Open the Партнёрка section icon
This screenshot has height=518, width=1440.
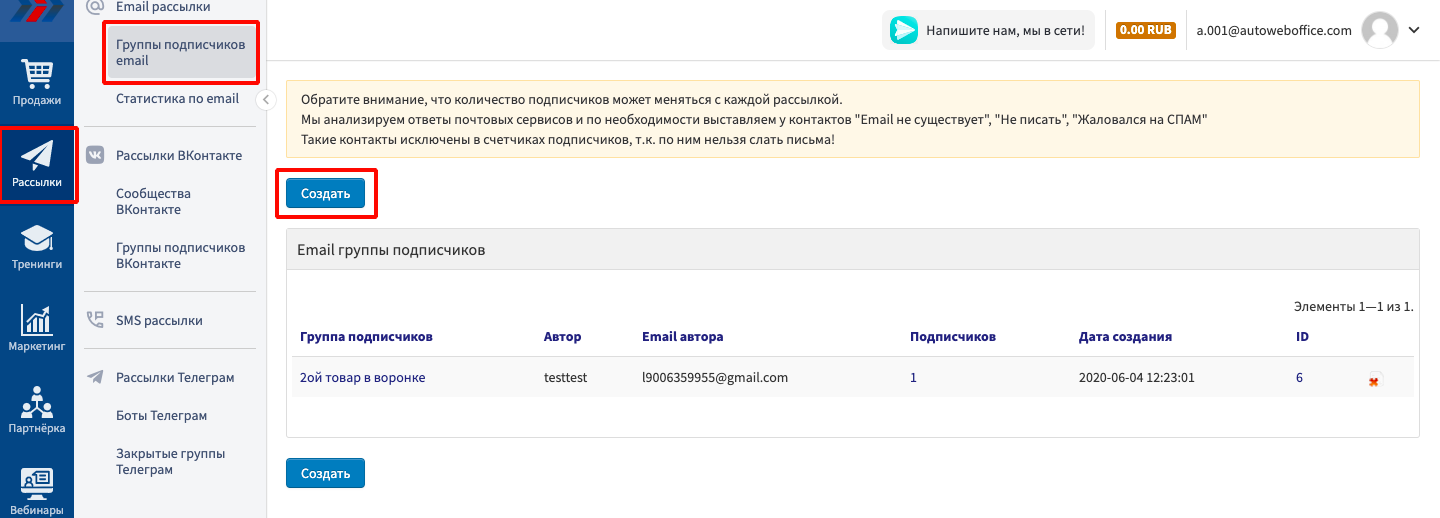coord(37,410)
